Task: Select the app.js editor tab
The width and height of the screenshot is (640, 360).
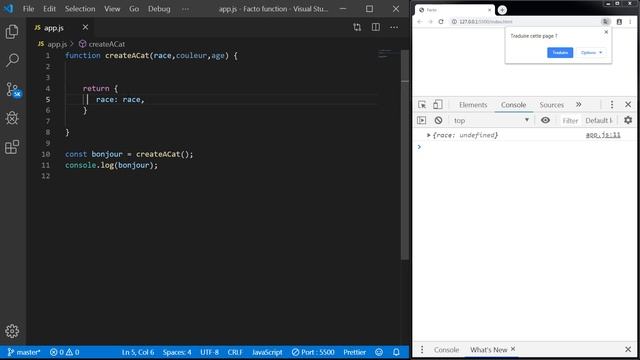Action: (53, 28)
